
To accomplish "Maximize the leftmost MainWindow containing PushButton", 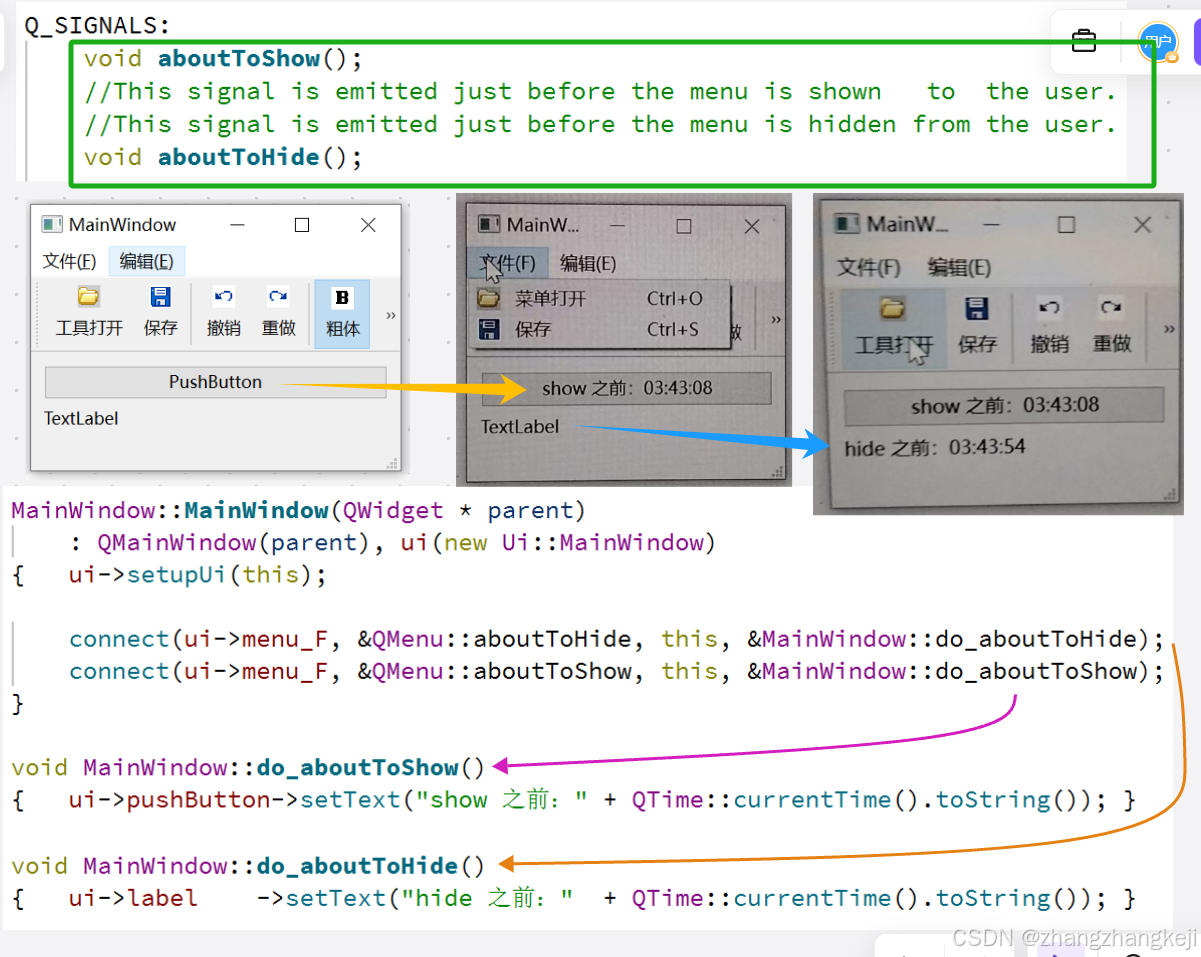I will click(x=302, y=225).
